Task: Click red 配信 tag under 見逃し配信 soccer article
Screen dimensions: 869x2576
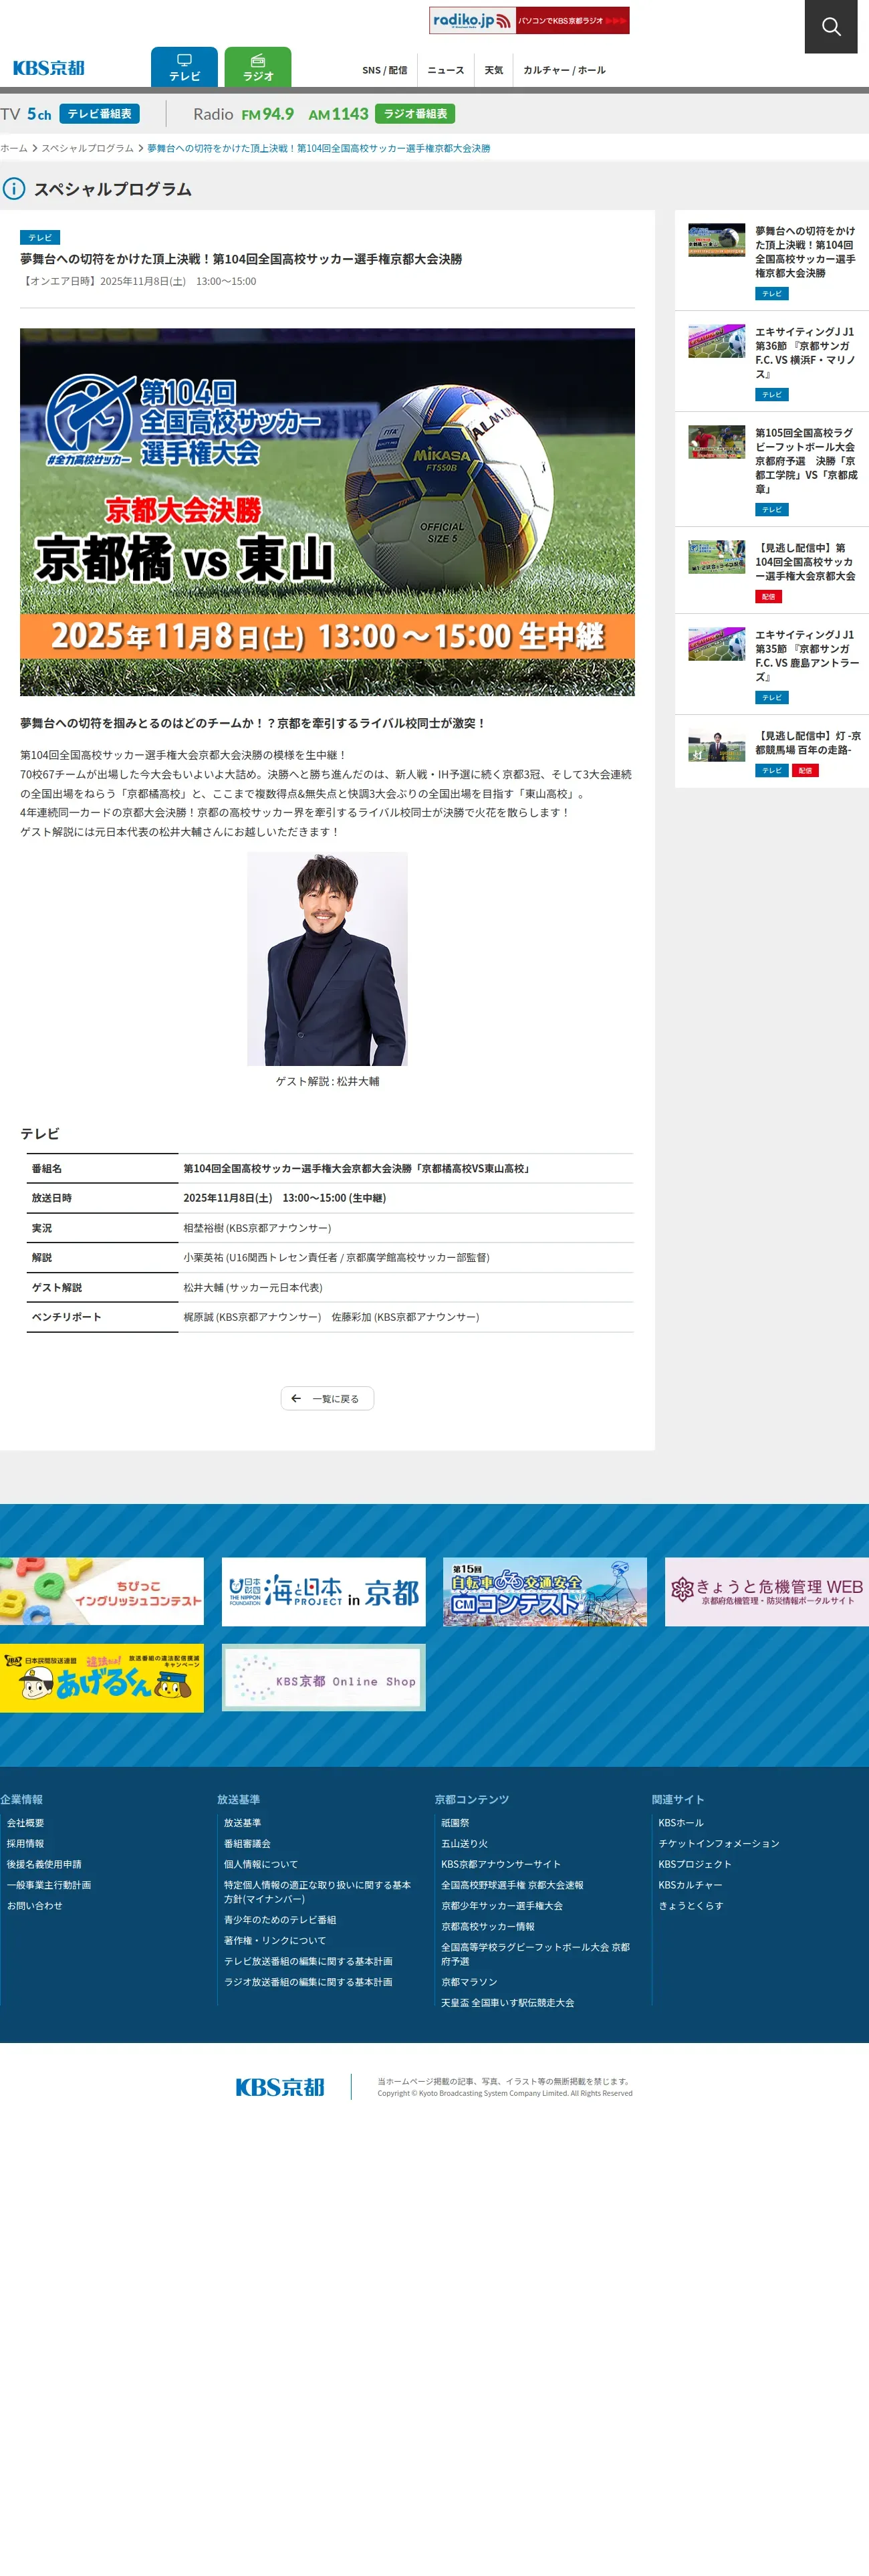Action: (768, 597)
